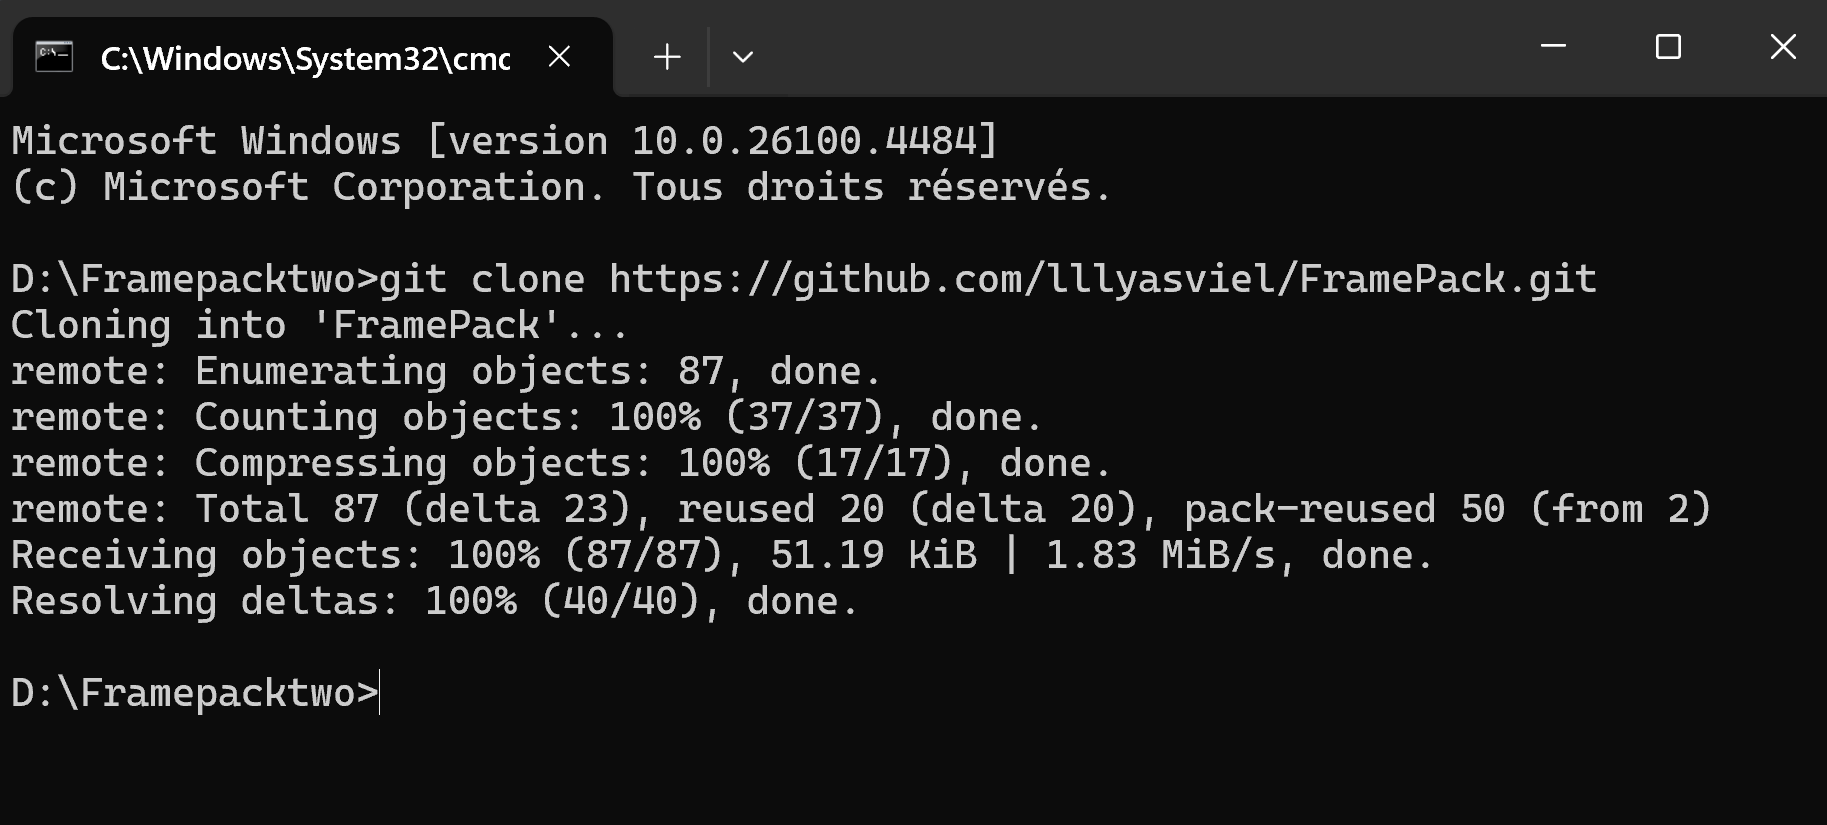Click the Receiving objects 51.19 KiB line
1827x825 pixels.
(x=722, y=555)
